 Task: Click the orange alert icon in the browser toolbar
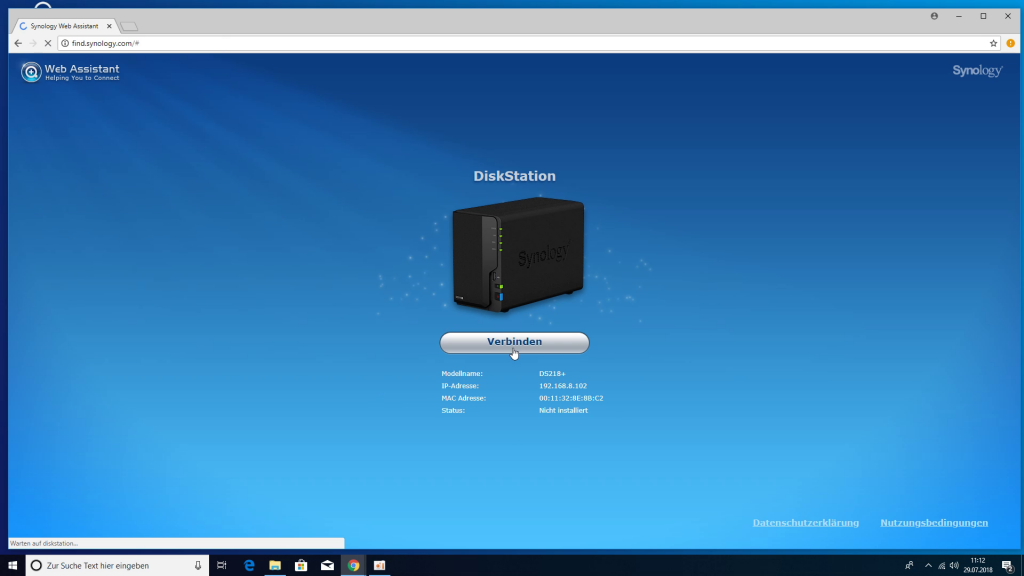(x=1011, y=43)
